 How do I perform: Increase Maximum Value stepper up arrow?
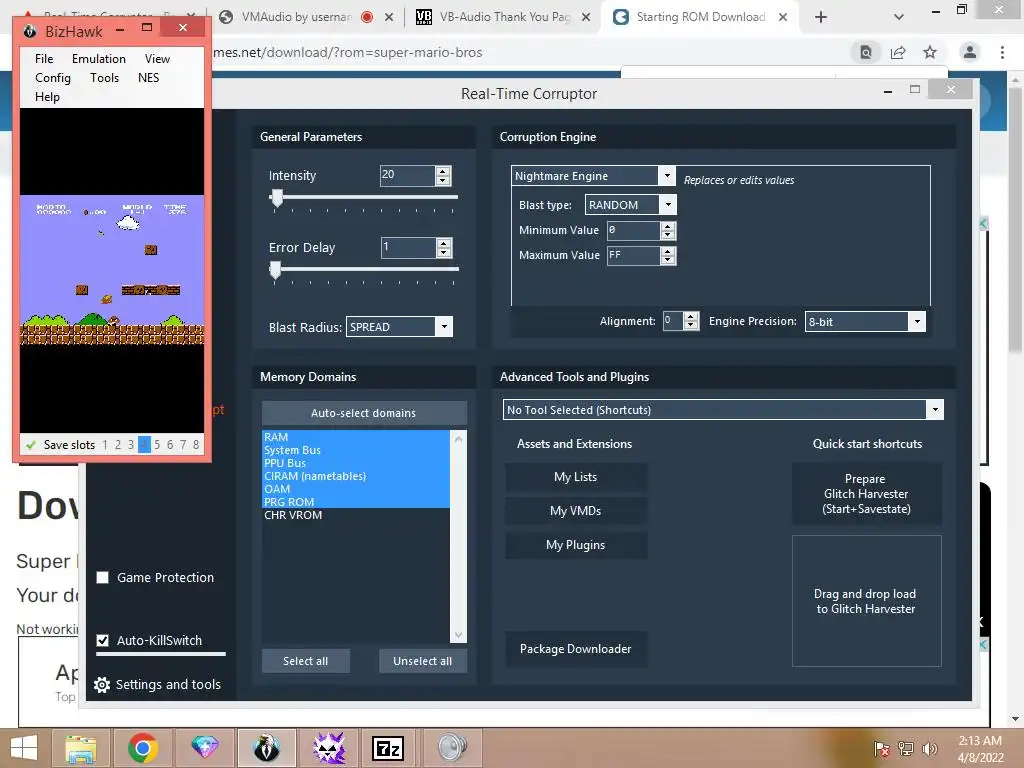[x=667, y=251]
